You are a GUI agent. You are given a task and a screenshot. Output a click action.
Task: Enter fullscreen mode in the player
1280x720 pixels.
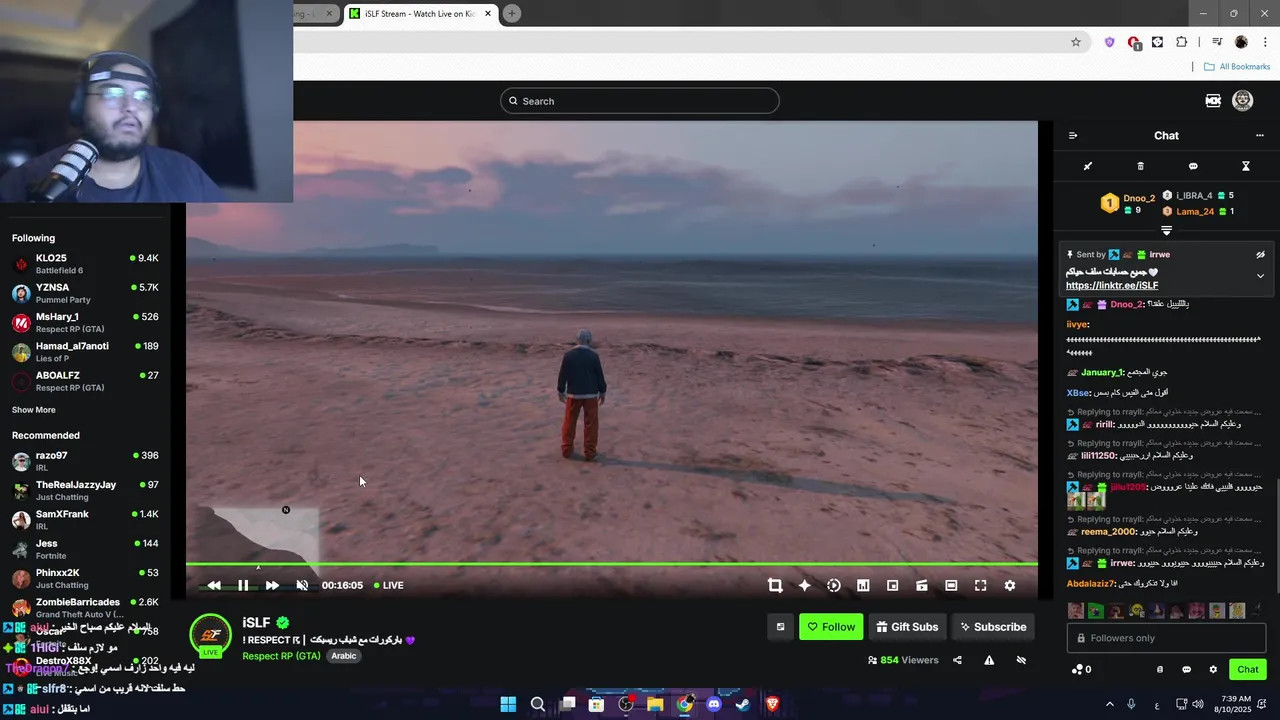(x=981, y=586)
